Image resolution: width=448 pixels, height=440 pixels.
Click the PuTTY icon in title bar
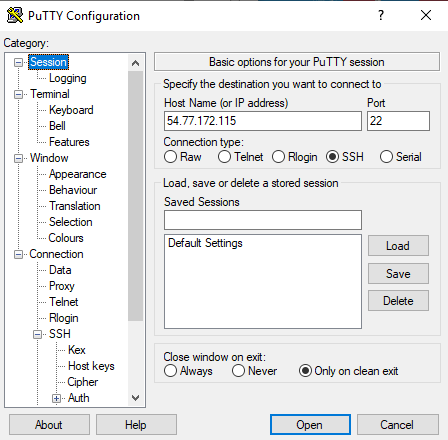(15, 15)
